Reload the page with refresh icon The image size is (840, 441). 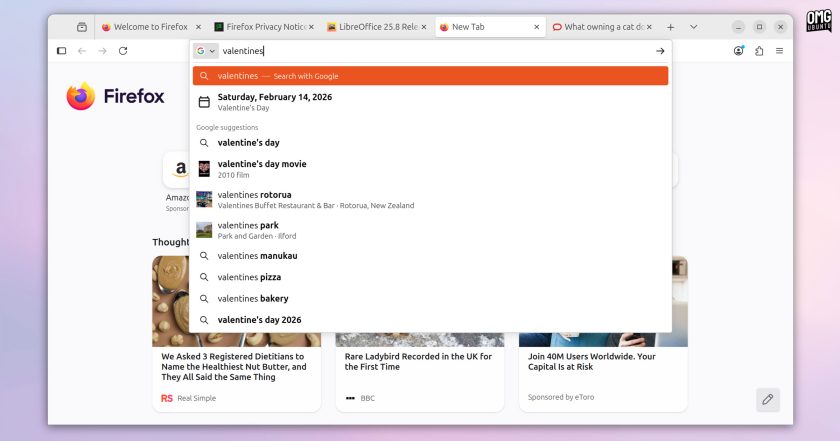(123, 51)
